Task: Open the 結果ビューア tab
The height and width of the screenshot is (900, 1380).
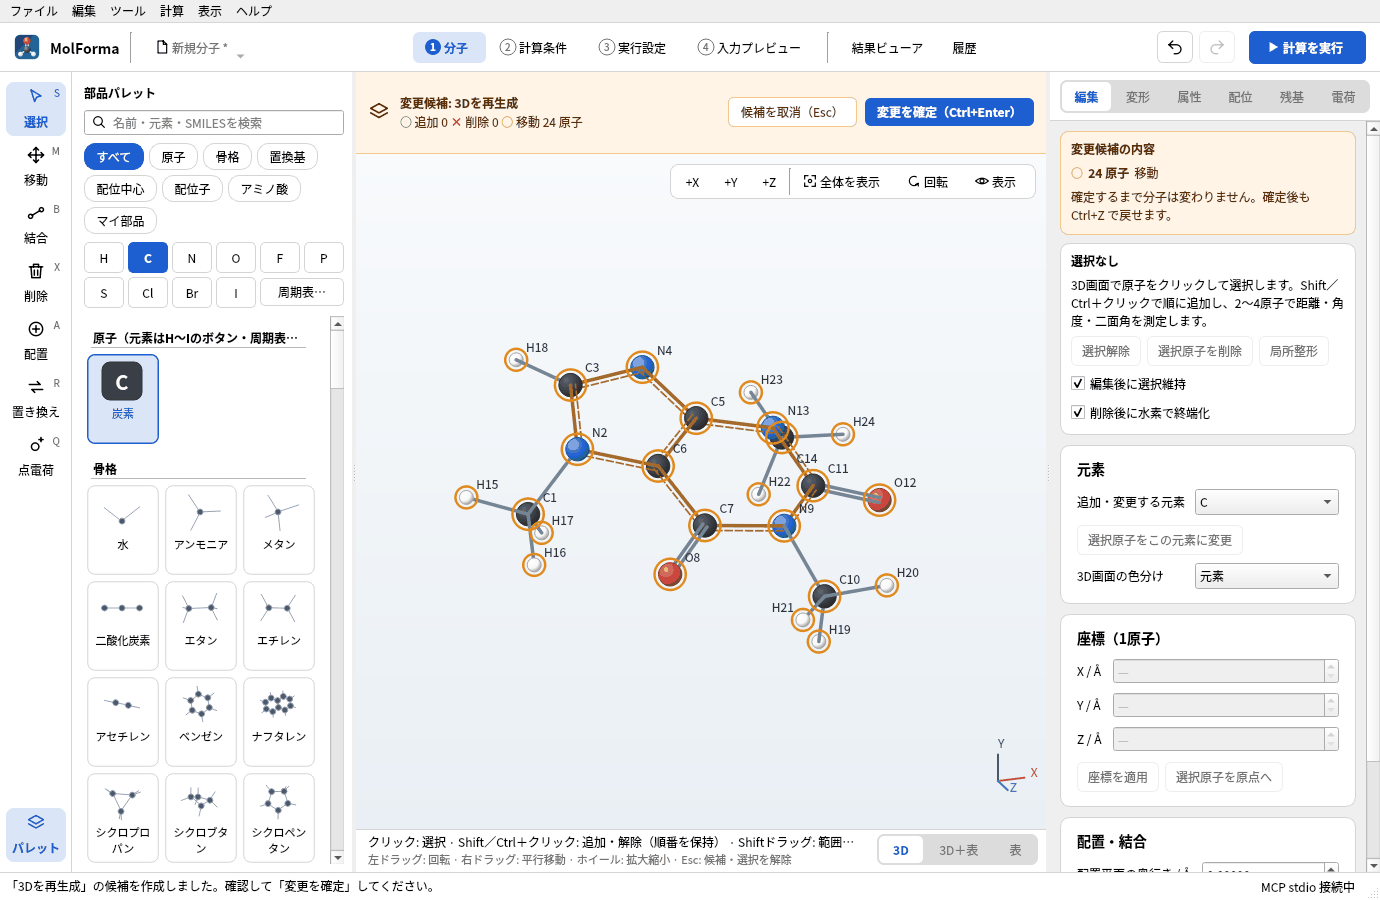Action: 887,47
